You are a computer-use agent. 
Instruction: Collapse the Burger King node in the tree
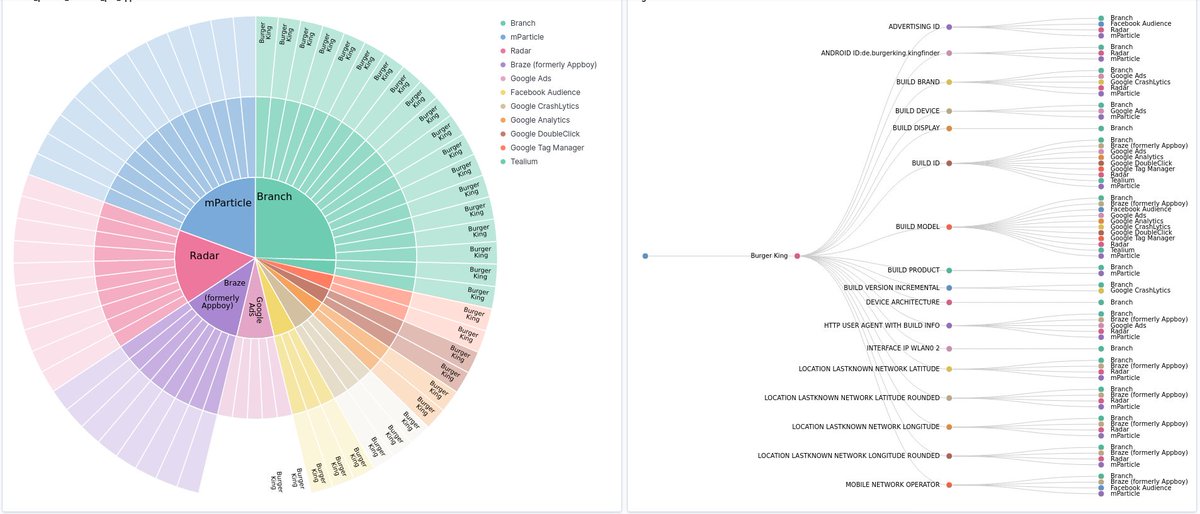[797, 256]
